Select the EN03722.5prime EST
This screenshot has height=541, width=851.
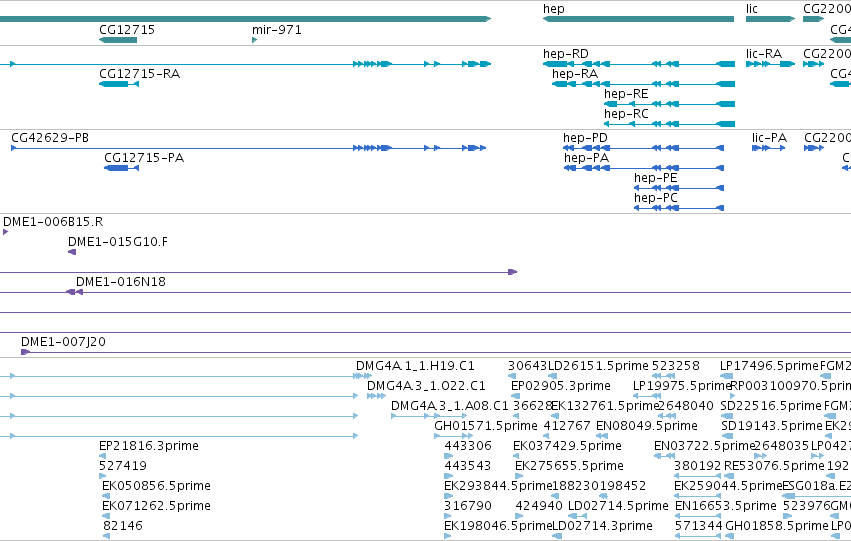click(664, 456)
